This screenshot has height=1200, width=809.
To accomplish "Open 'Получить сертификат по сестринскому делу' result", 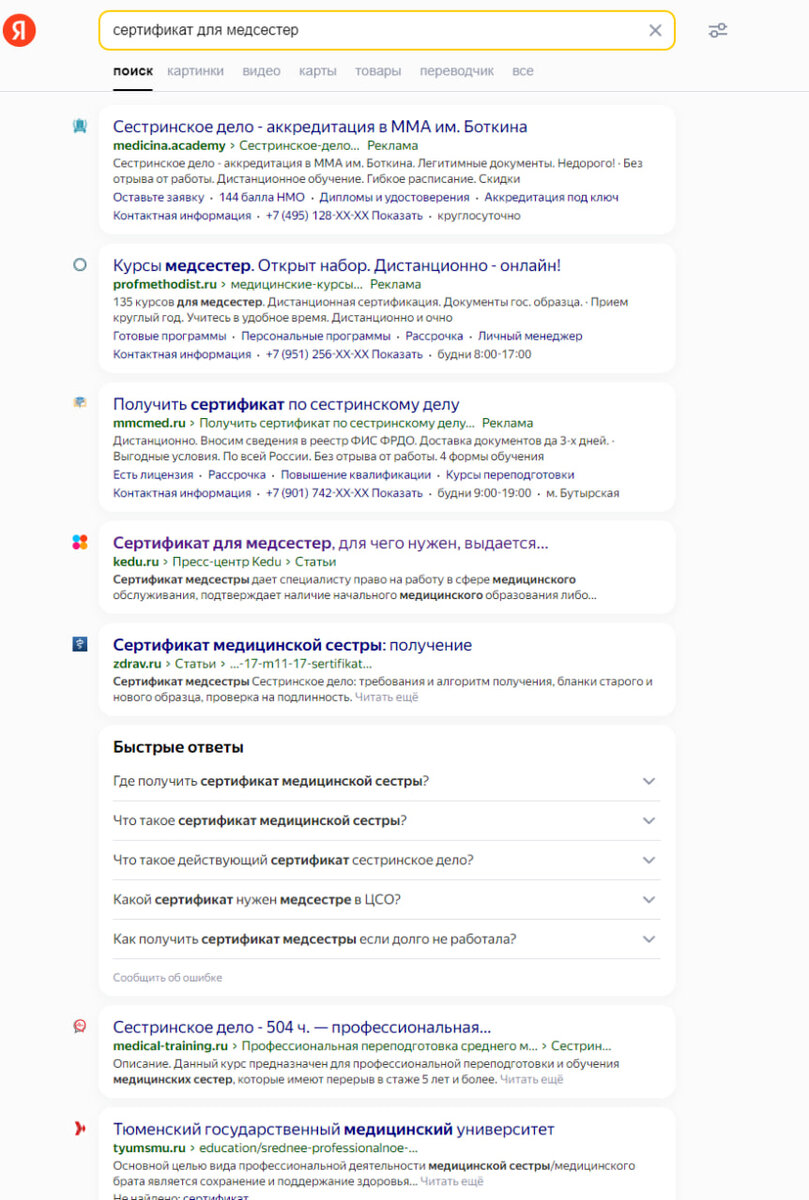I will (x=286, y=404).
